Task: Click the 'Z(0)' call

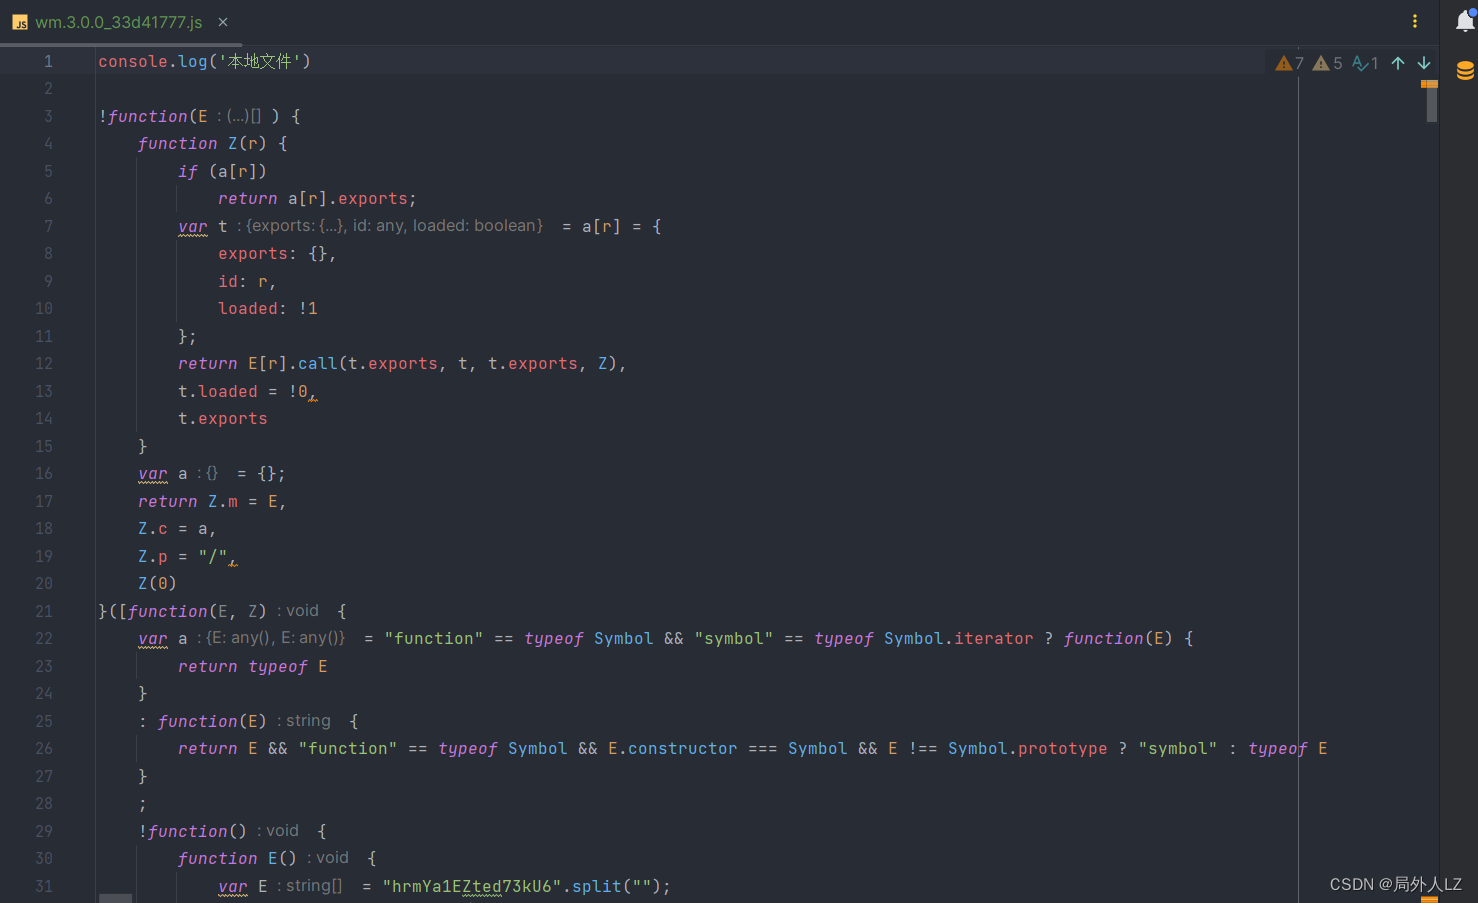Action: tap(157, 584)
